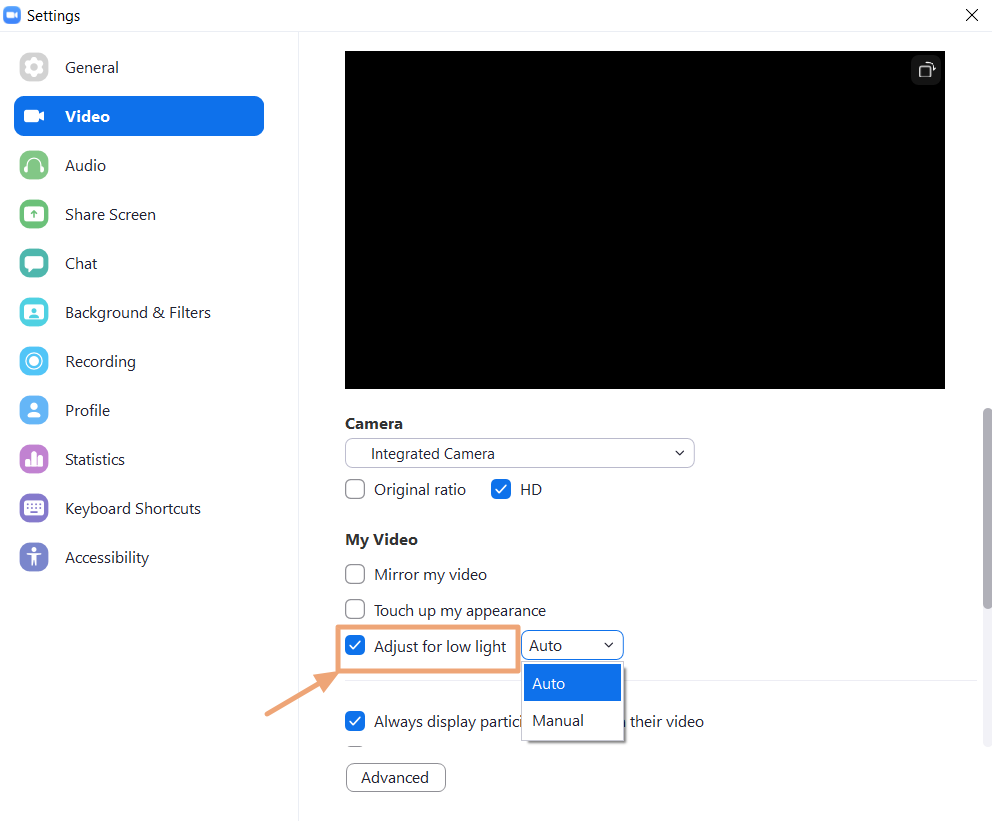Choose Auto in the low light dropdown
Screen dimensions: 992x821
click(548, 683)
